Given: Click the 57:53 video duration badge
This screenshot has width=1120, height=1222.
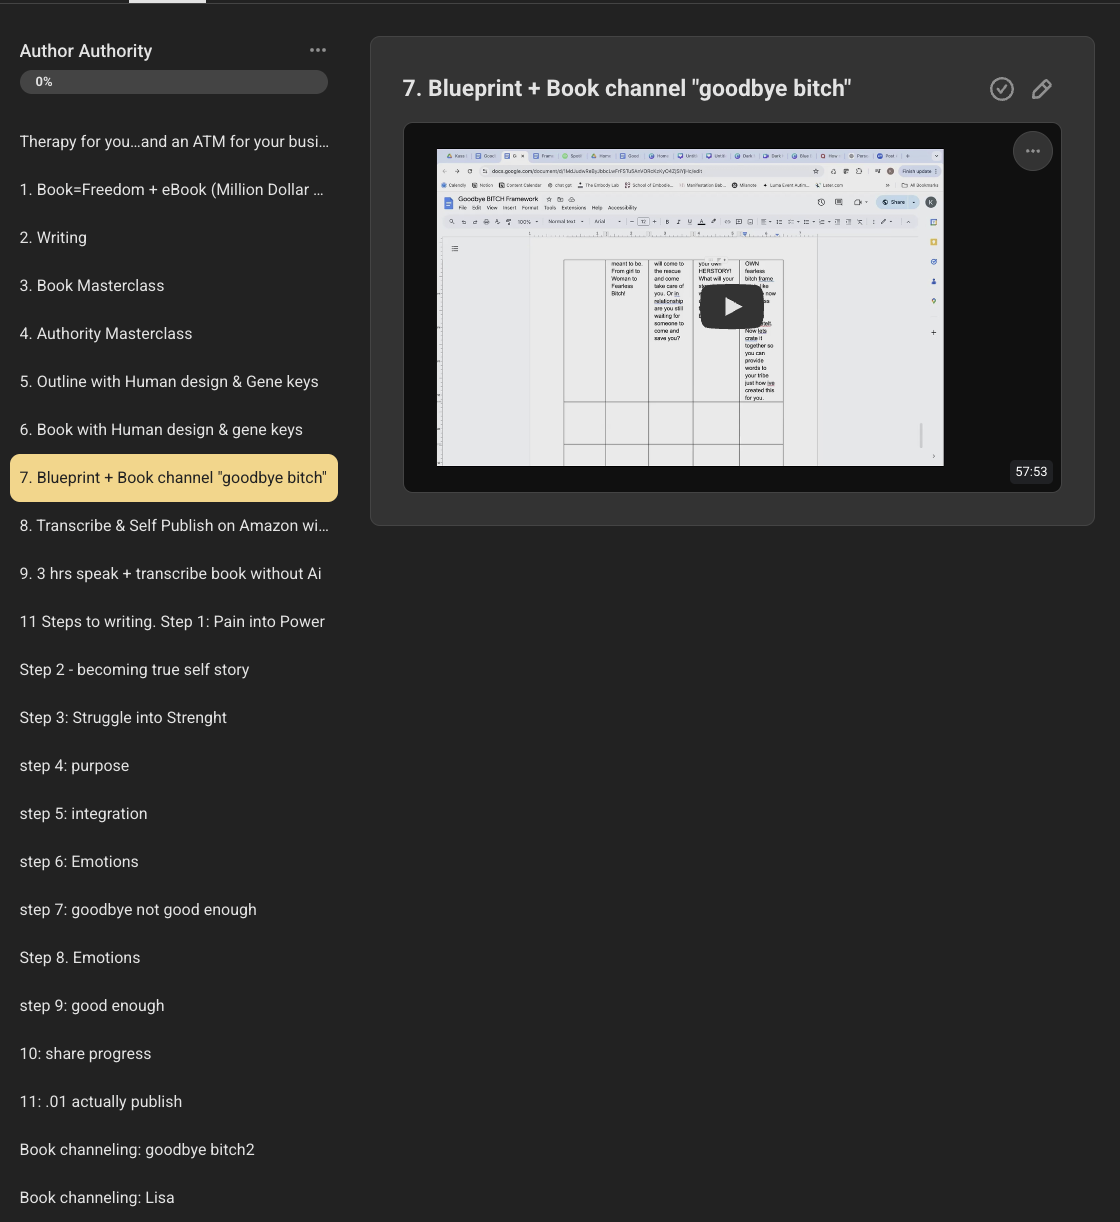Looking at the screenshot, I should (1031, 471).
